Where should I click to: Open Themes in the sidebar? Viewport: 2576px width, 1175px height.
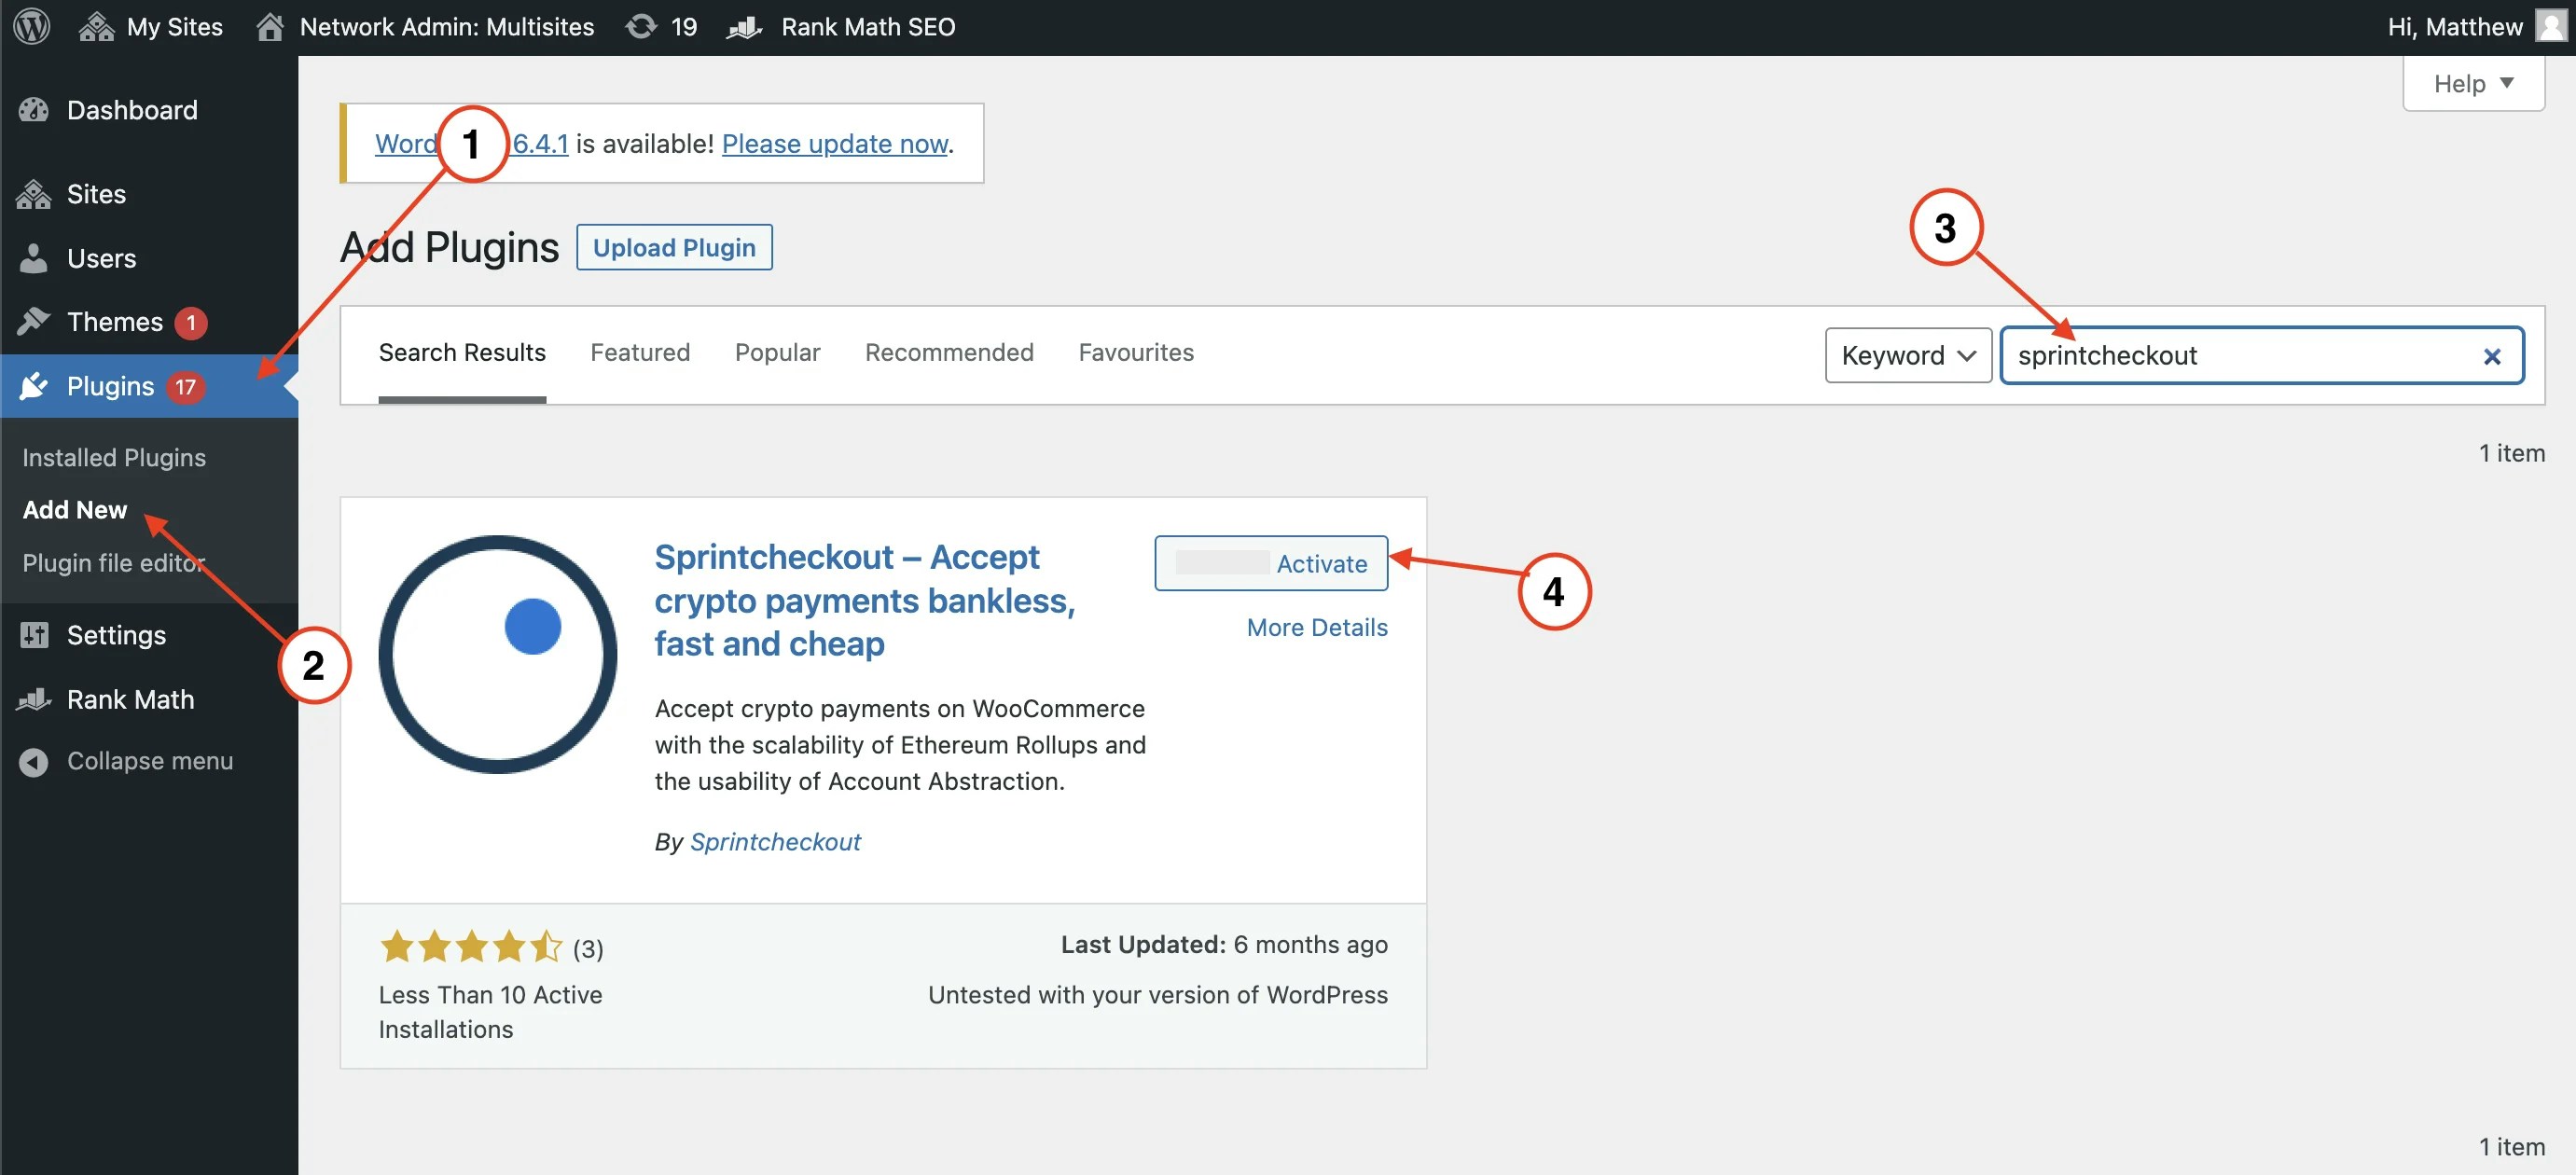(x=114, y=322)
